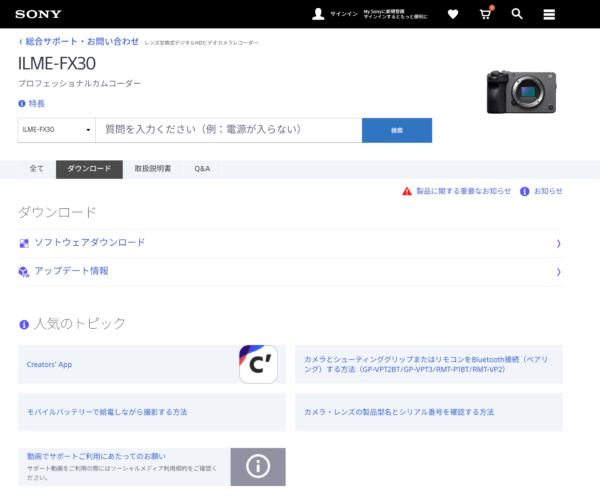Click the ダウンロード section heading
This screenshot has height=500, width=600.
click(x=57, y=212)
